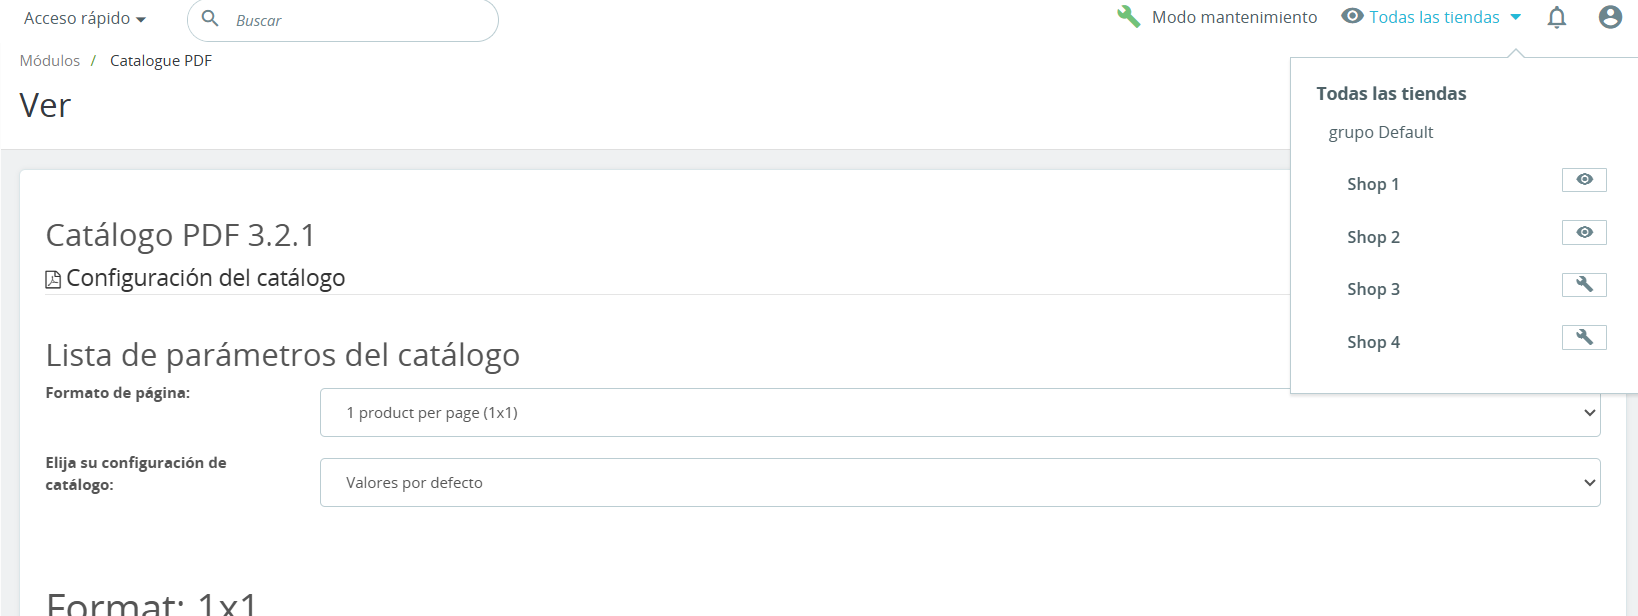Open the Formato de página dropdown
The height and width of the screenshot is (616, 1638).
[960, 413]
